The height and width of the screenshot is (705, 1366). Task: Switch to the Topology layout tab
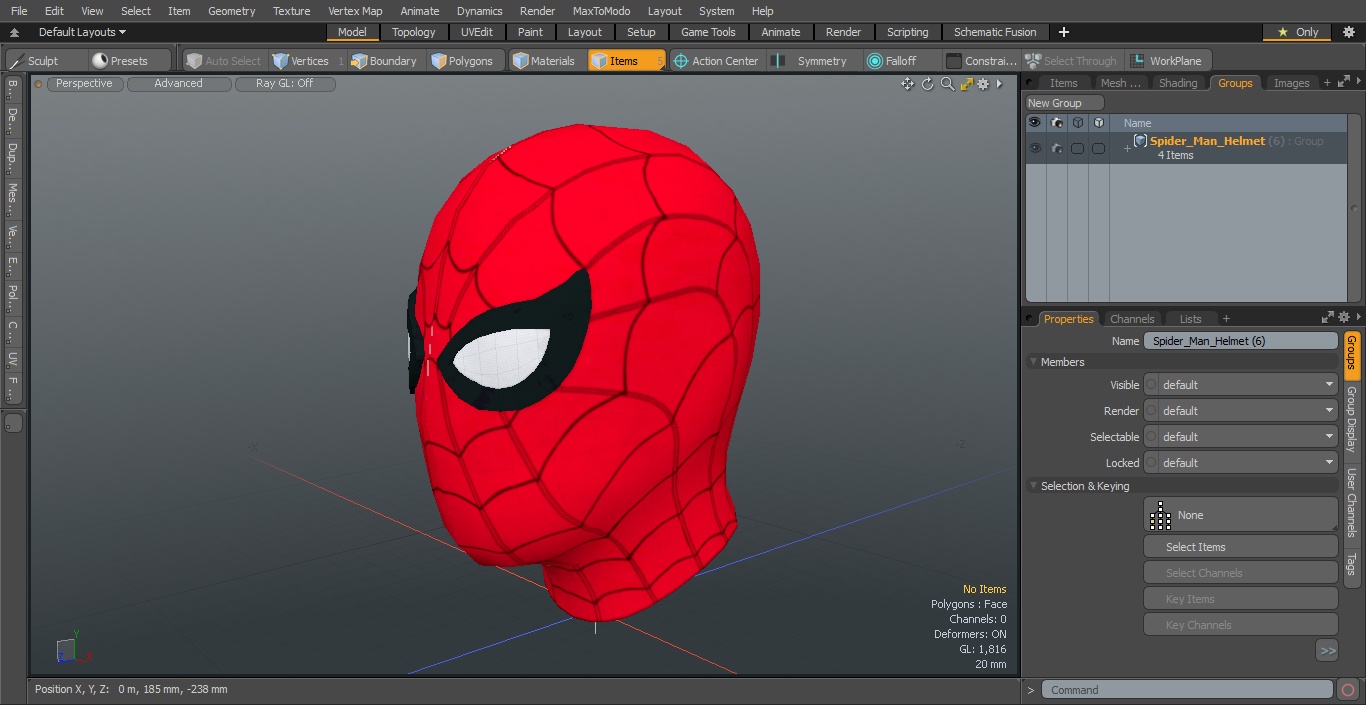point(414,32)
